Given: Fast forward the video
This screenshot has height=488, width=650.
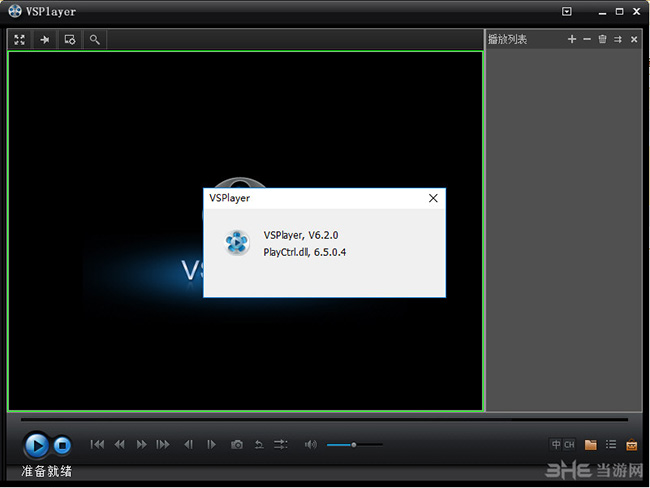Looking at the screenshot, I should [x=141, y=444].
